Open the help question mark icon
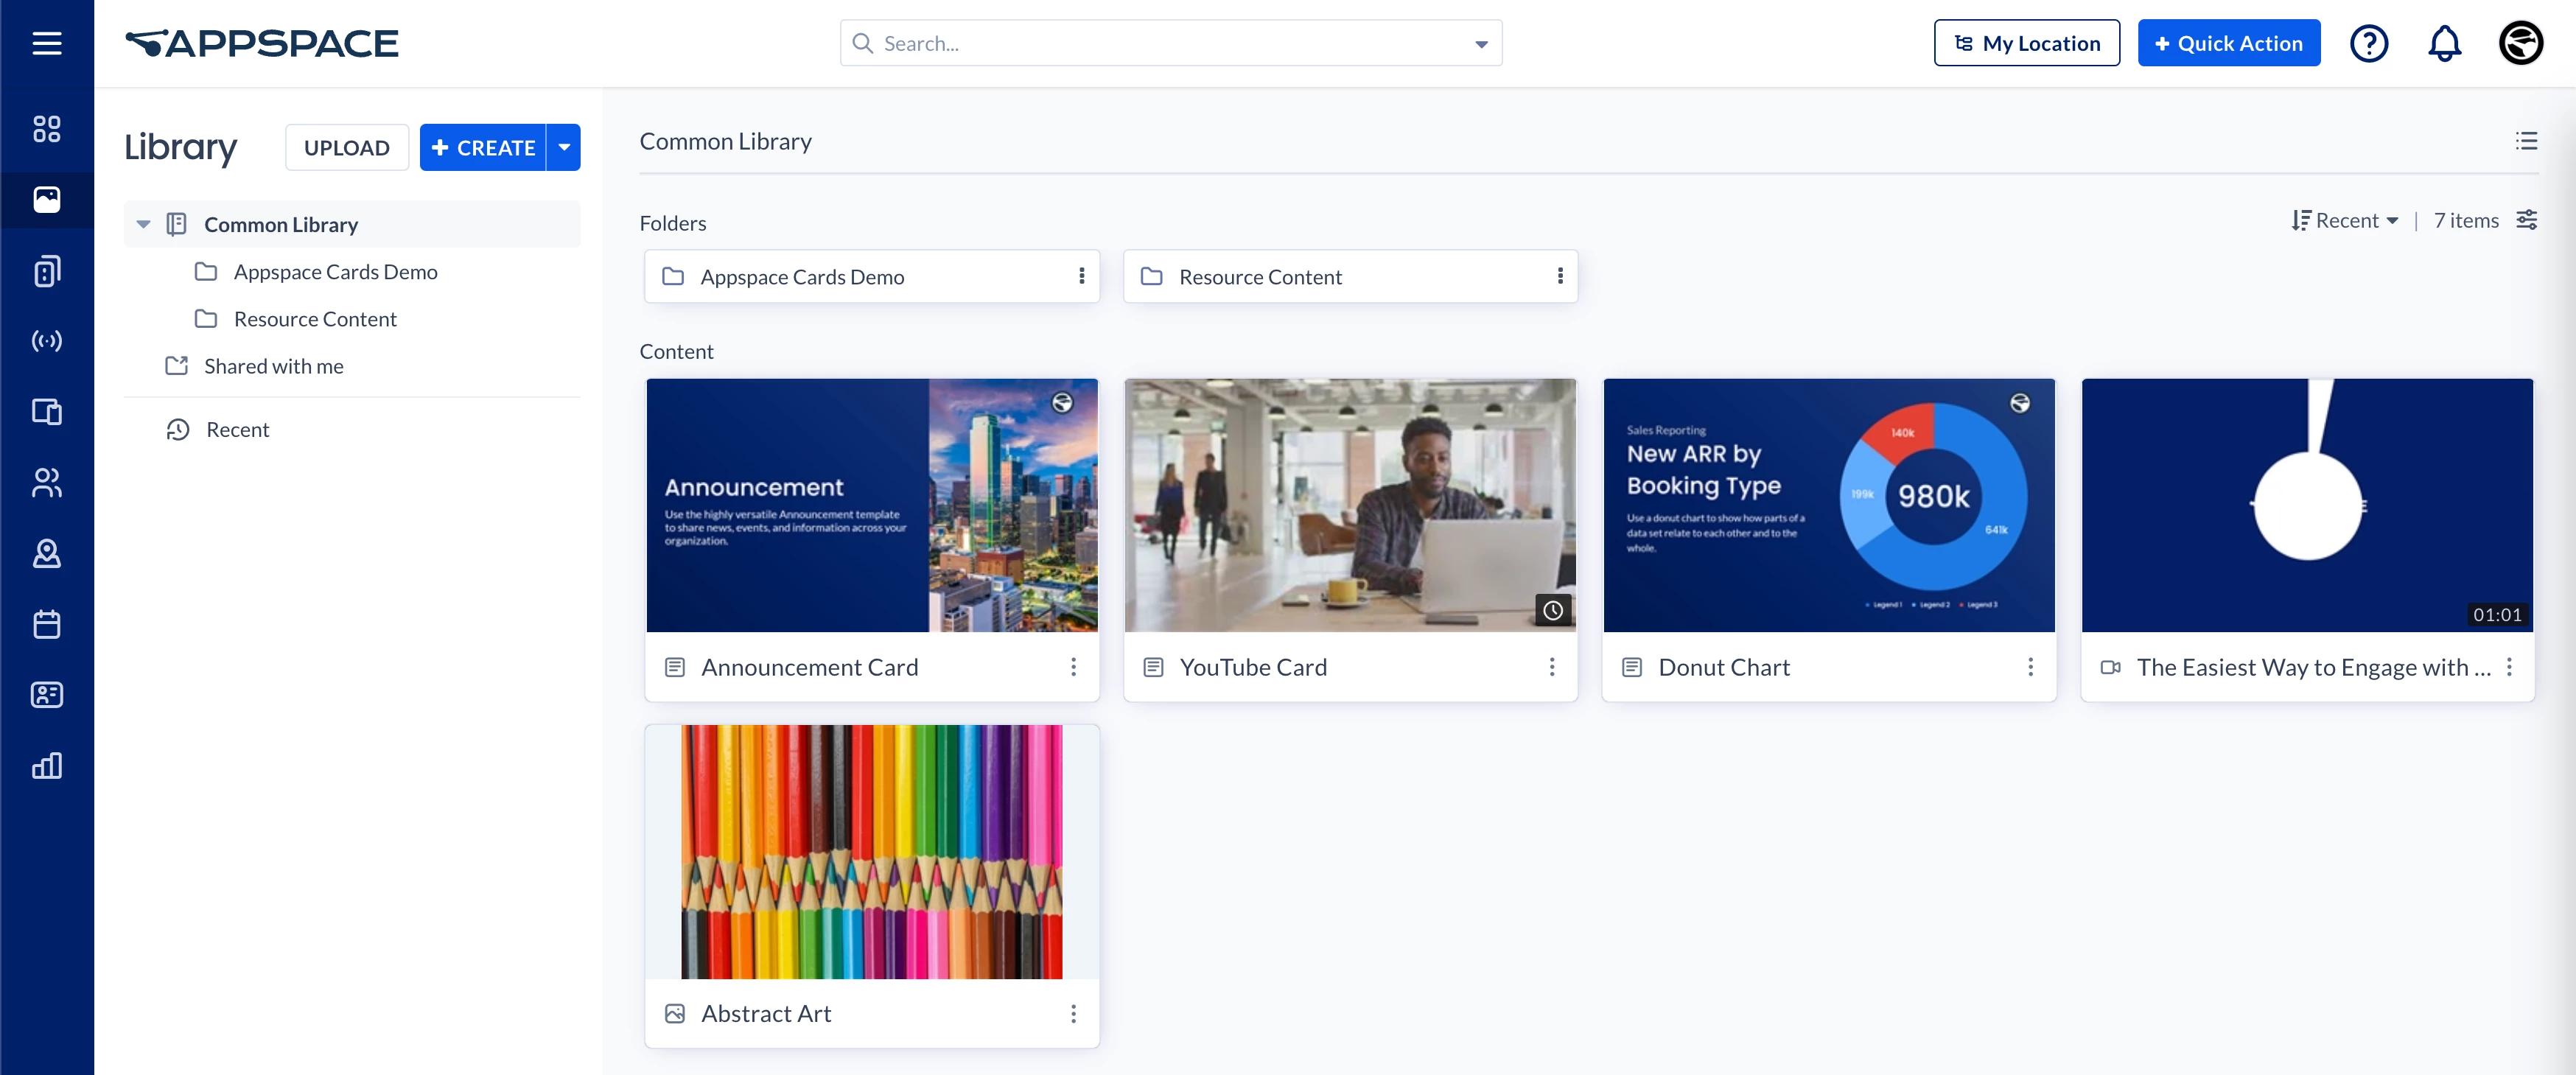Screen dimensions: 2576x1075 coord(2368,43)
